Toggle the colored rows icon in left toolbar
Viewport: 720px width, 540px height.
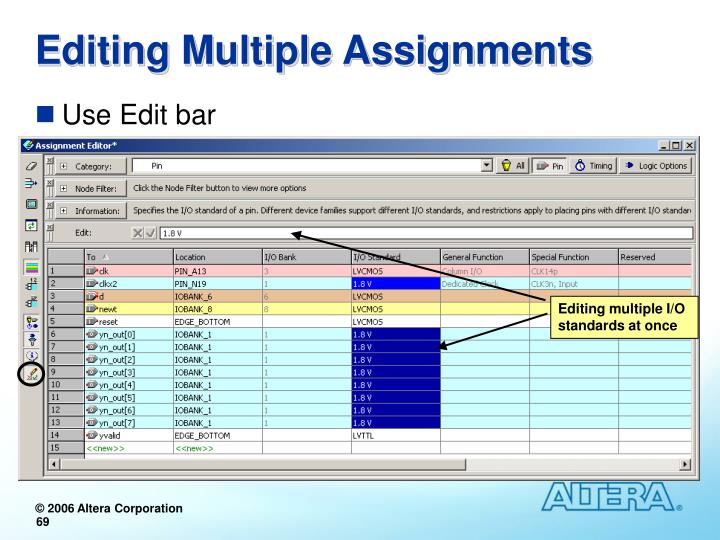pos(32,268)
